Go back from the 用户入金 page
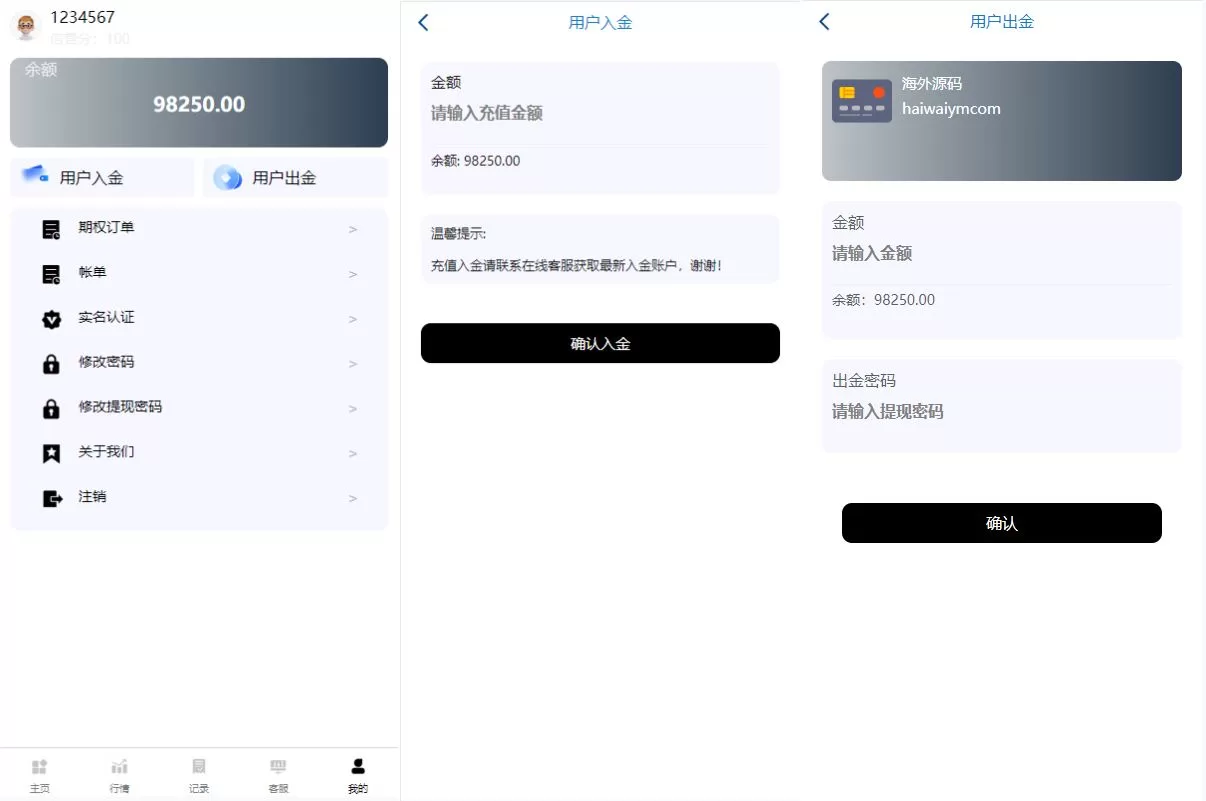Image resolution: width=1206 pixels, height=801 pixels. (x=424, y=22)
